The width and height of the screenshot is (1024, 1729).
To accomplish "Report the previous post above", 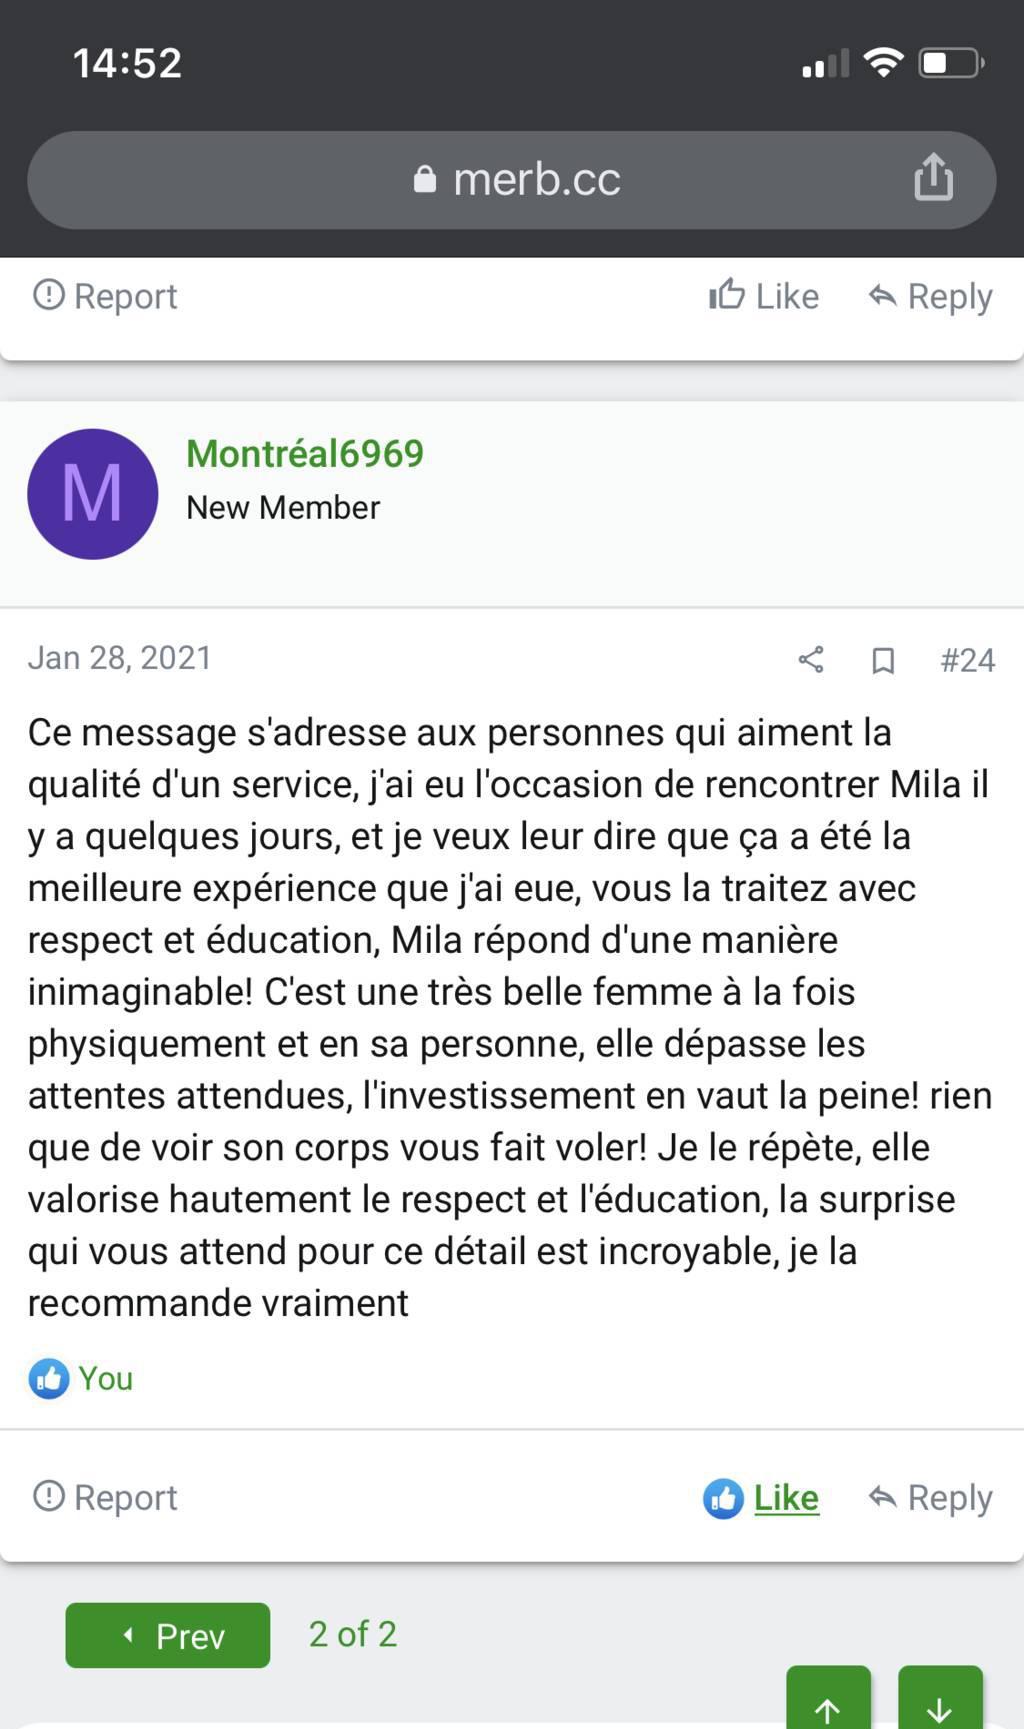I will click(106, 296).
